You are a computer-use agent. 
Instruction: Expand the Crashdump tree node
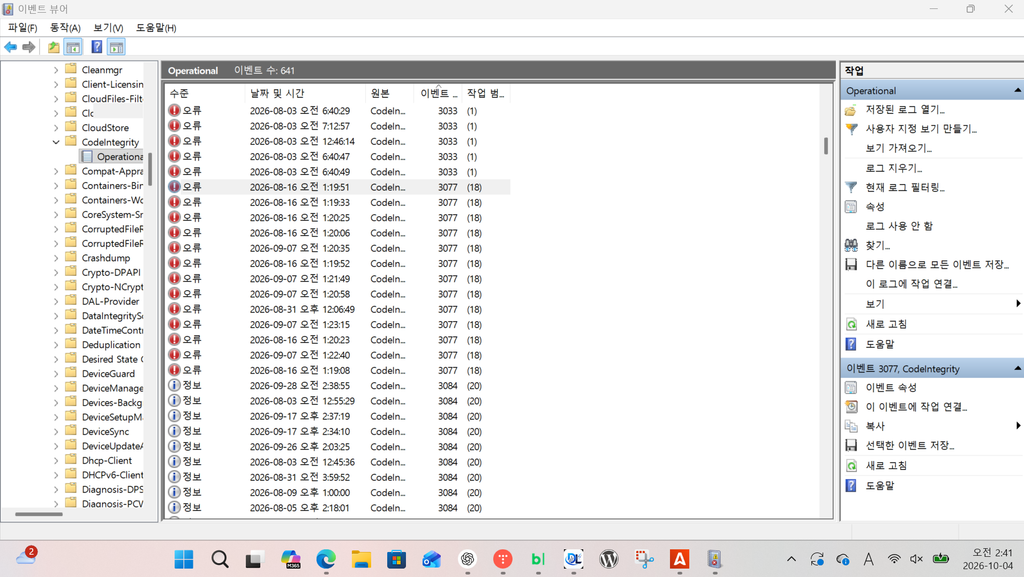pyautogui.click(x=56, y=258)
